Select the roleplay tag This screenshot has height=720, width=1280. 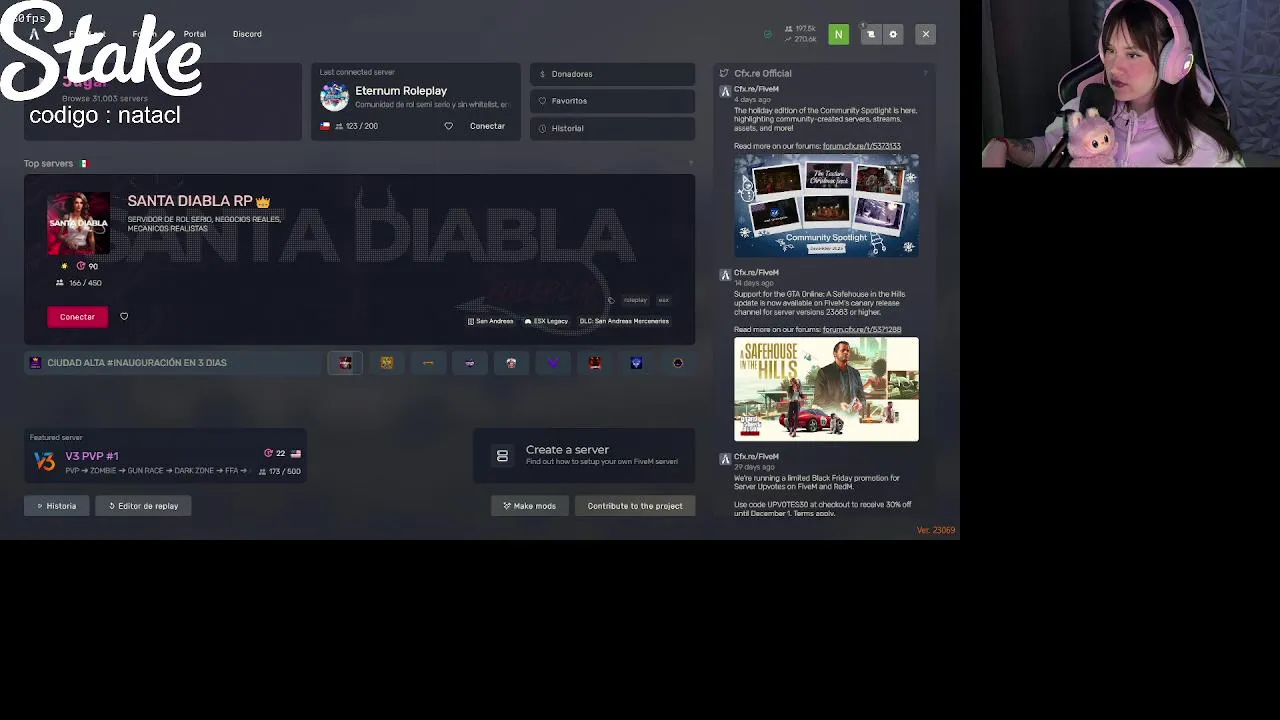635,300
